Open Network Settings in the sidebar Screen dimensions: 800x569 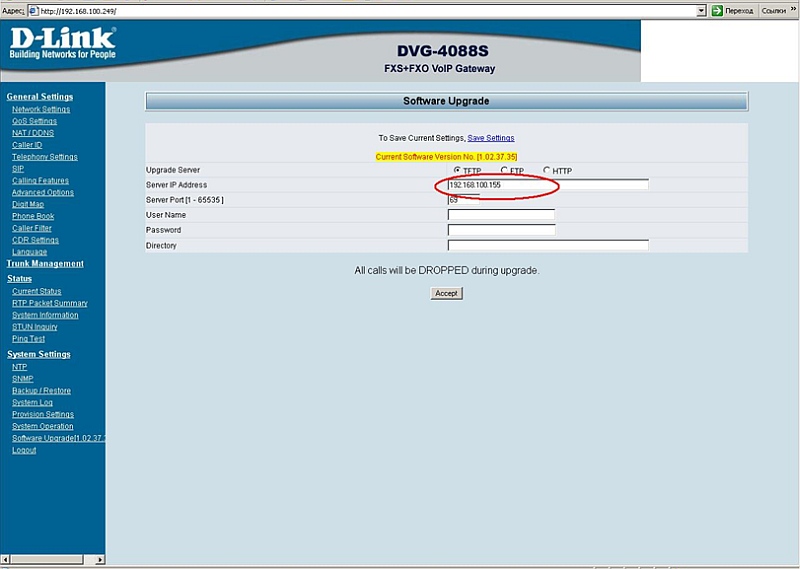tap(41, 109)
